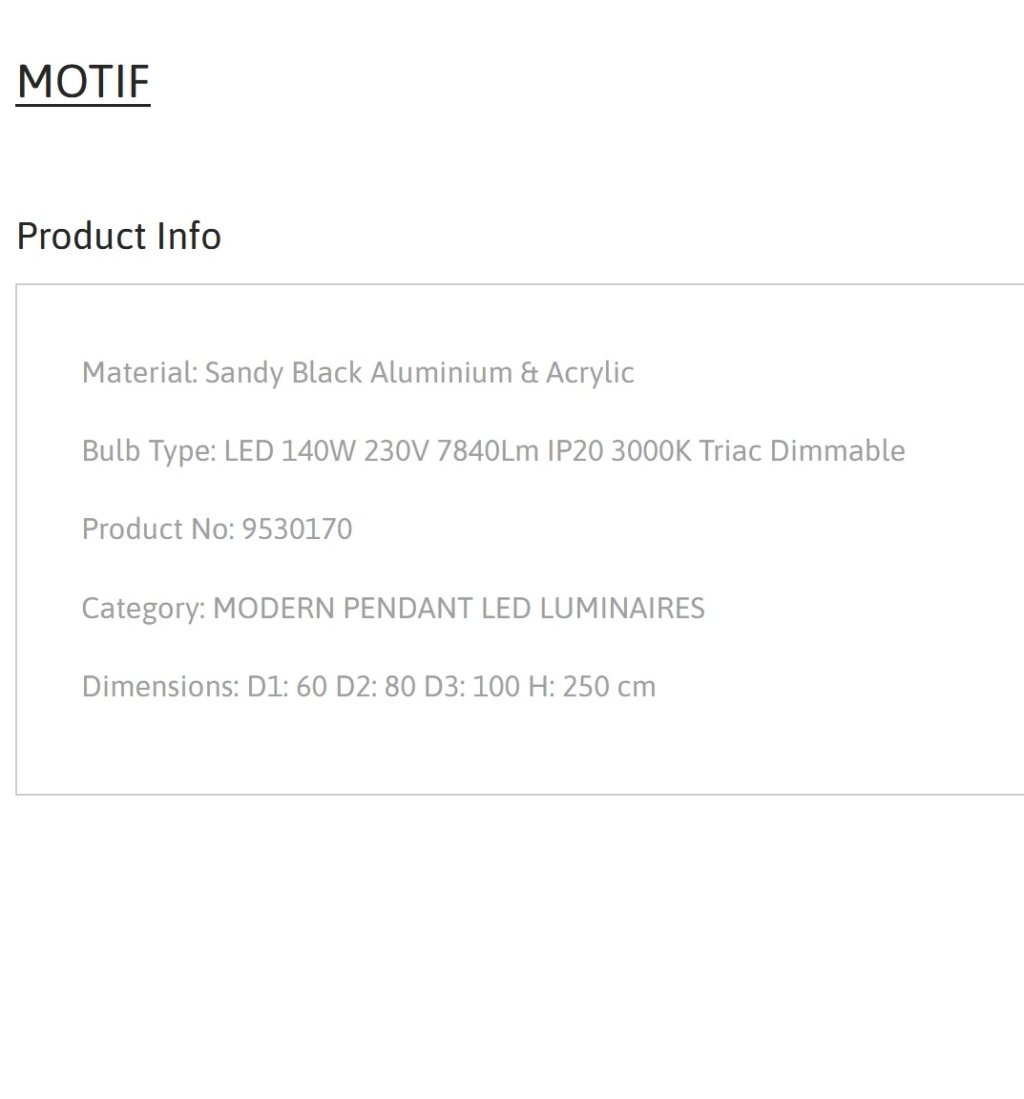Click the Category: MODERN PENDANT LED LUMINAIRES line
The image size is (1024, 1099).
[393, 608]
